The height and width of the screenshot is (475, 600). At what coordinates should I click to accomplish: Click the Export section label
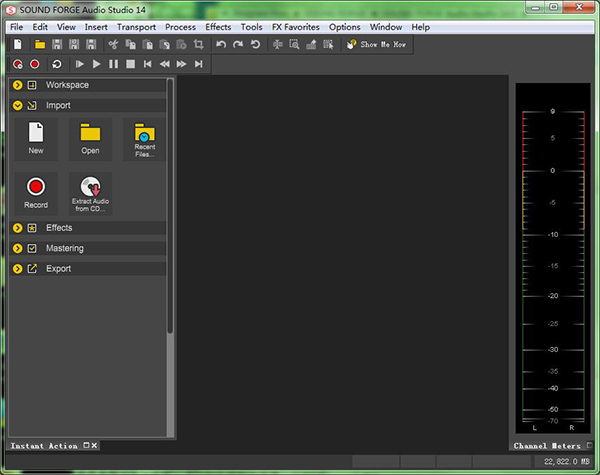click(59, 268)
